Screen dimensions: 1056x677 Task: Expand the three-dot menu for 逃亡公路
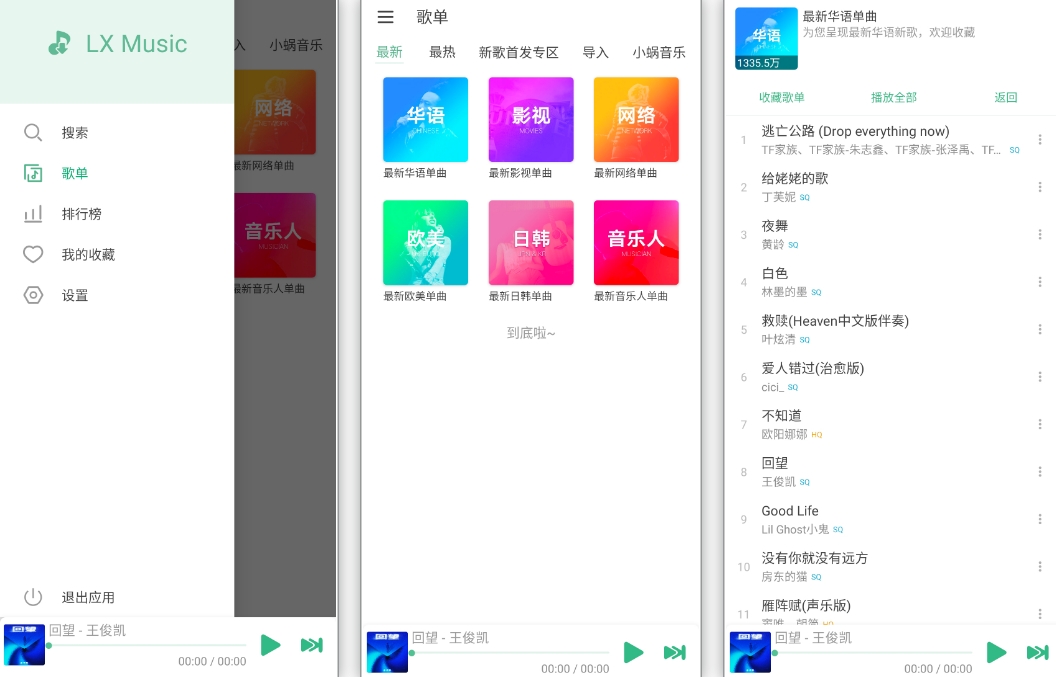tap(1039, 140)
